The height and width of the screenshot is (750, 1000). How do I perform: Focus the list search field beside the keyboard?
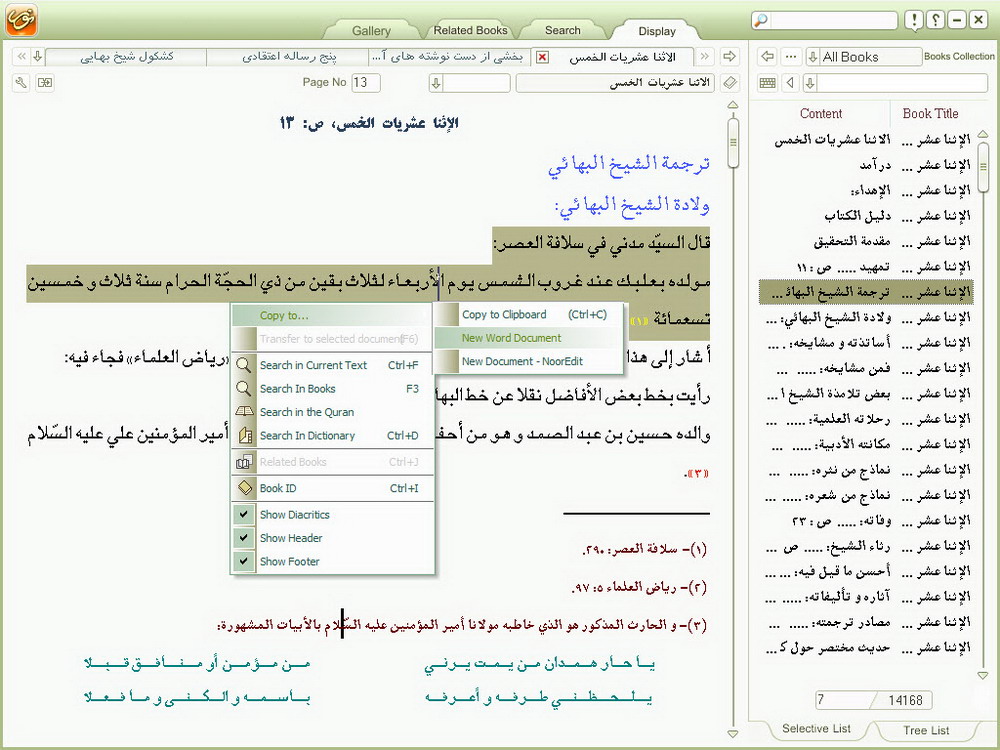click(x=902, y=82)
